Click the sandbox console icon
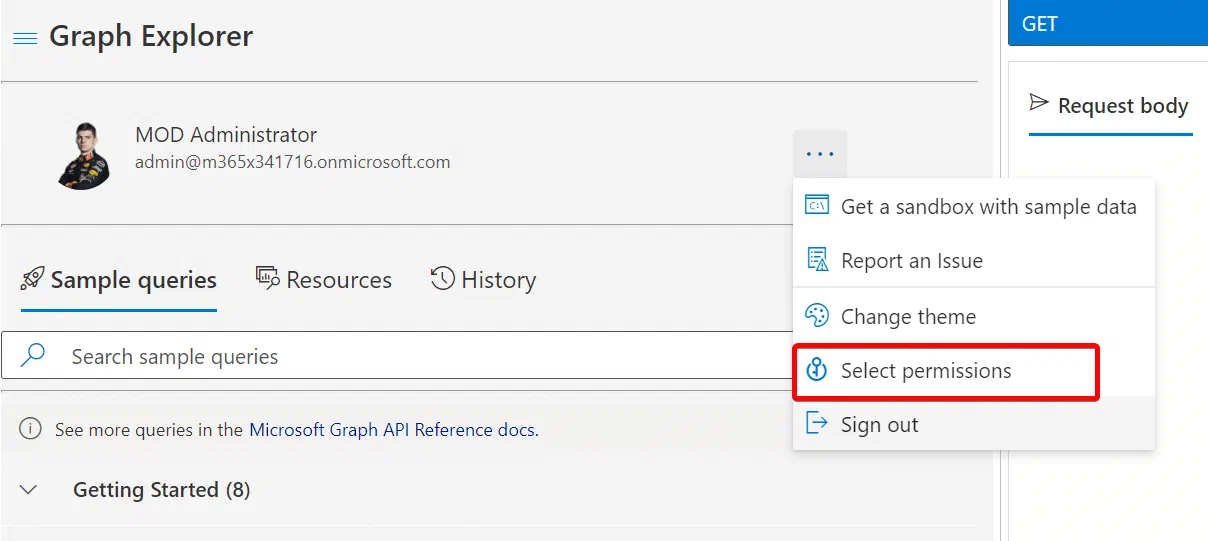The image size is (1208, 541). 817,206
